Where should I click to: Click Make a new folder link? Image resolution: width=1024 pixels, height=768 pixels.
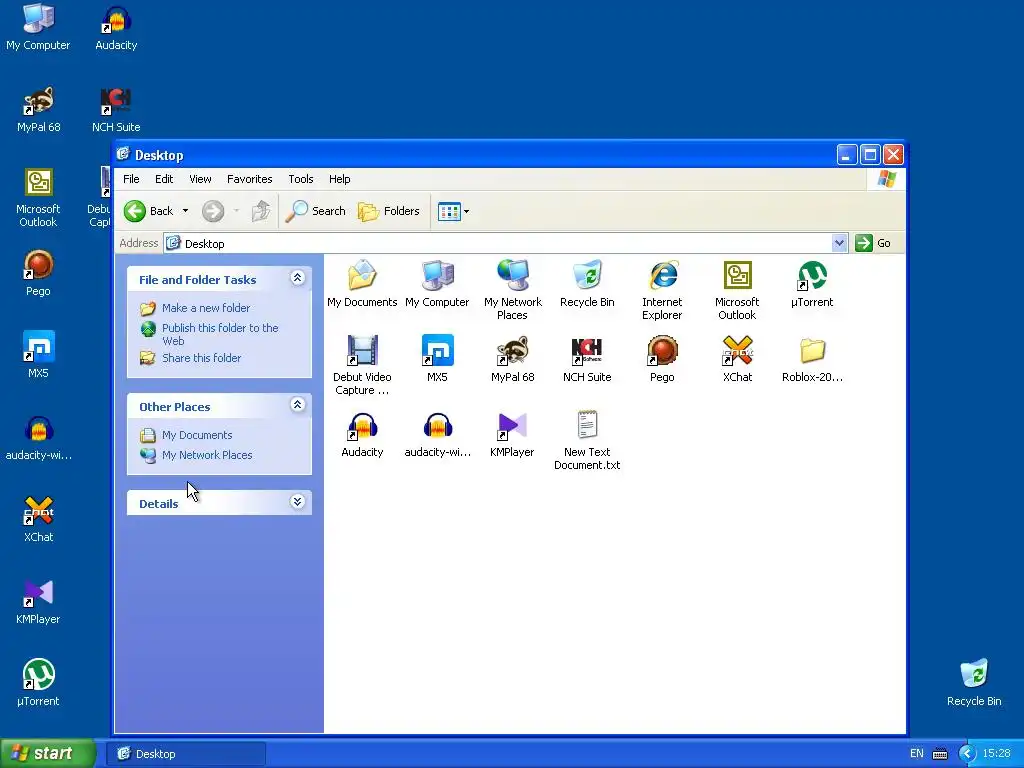[x=206, y=308]
